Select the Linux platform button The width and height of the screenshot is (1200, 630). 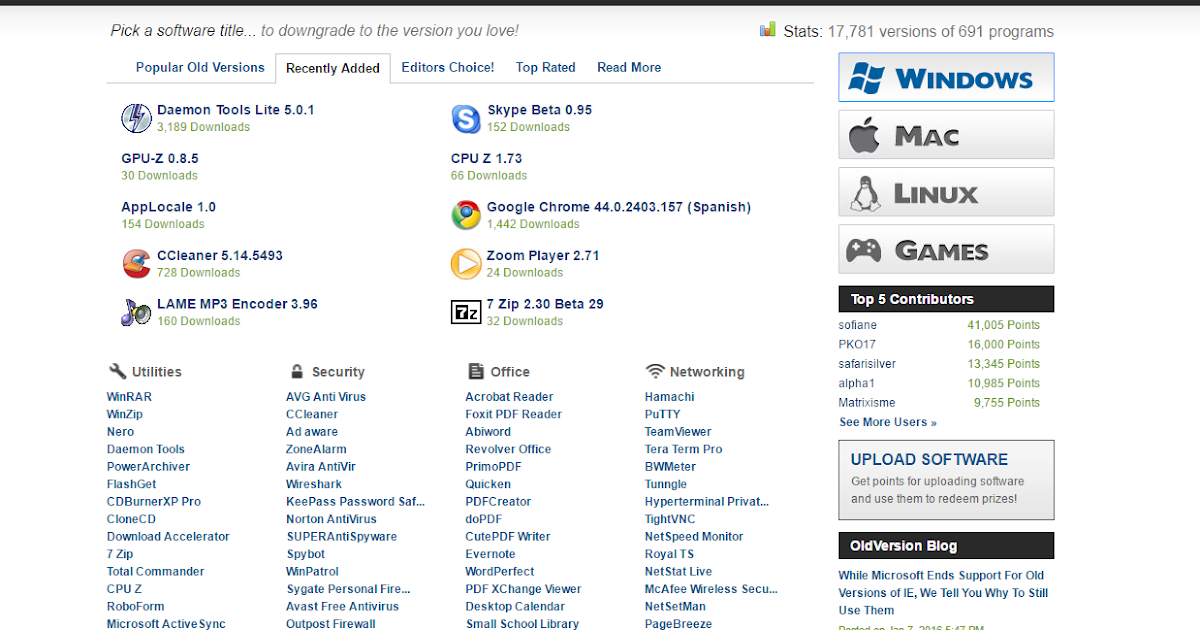tap(946, 192)
